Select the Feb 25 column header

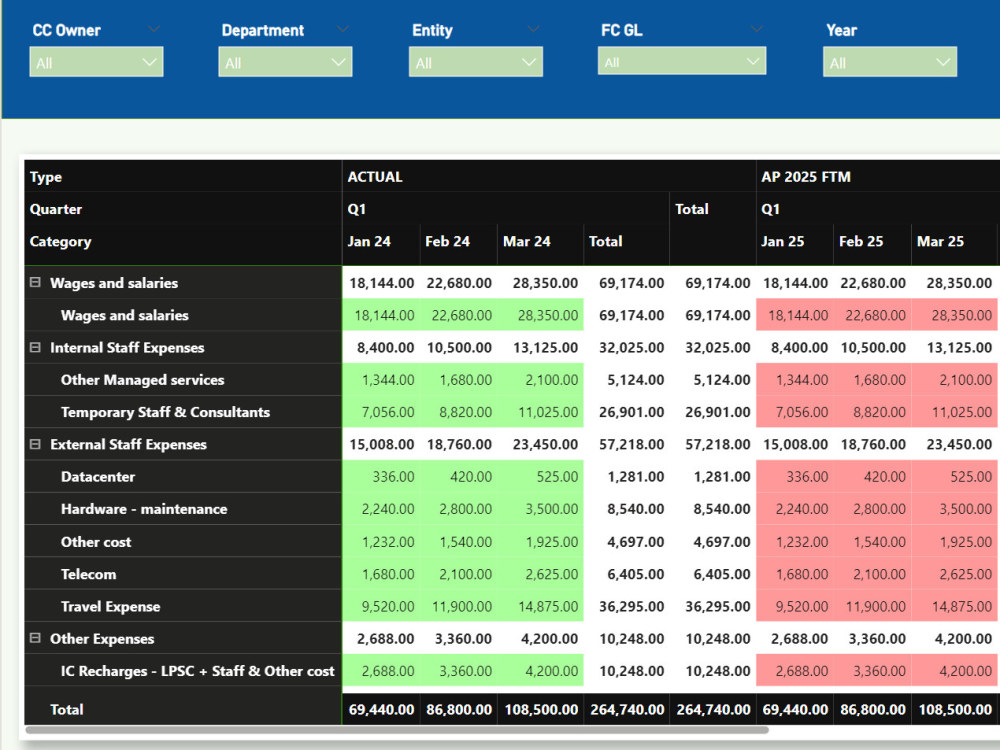pyautogui.click(x=861, y=242)
